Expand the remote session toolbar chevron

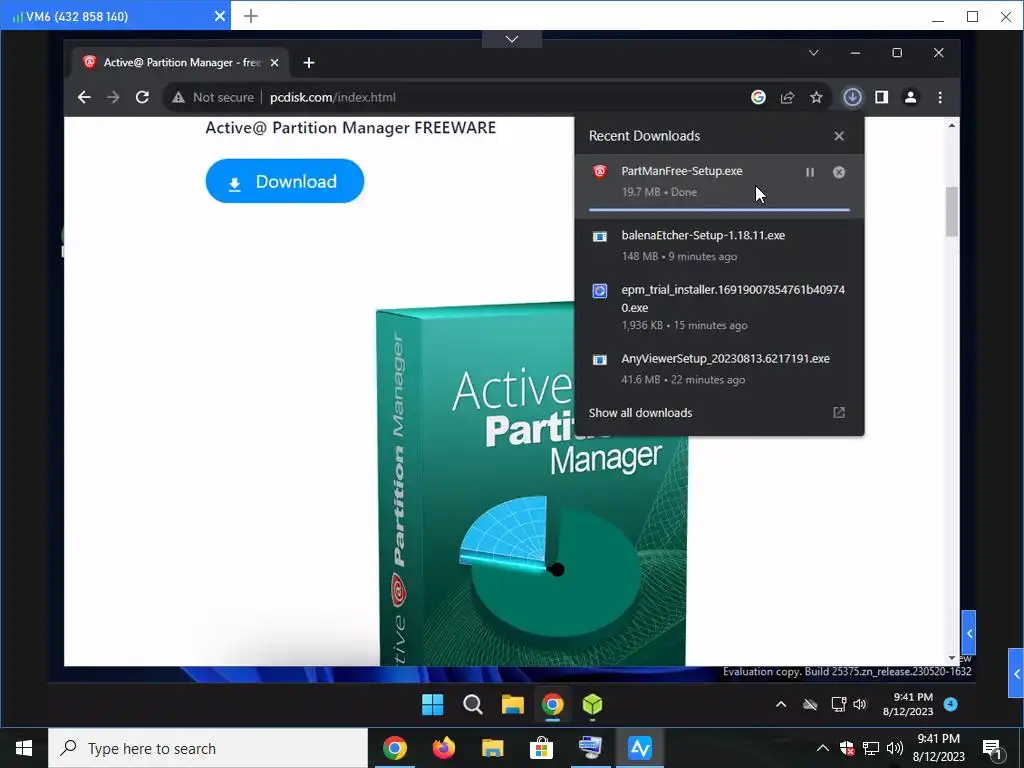coord(512,39)
